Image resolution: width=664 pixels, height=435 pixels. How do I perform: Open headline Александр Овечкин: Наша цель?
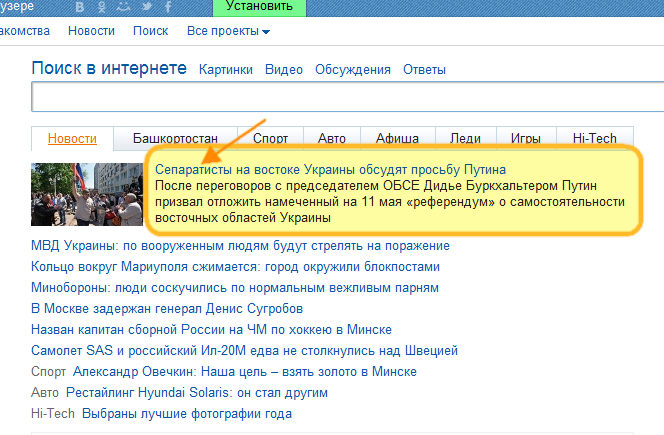pos(245,371)
